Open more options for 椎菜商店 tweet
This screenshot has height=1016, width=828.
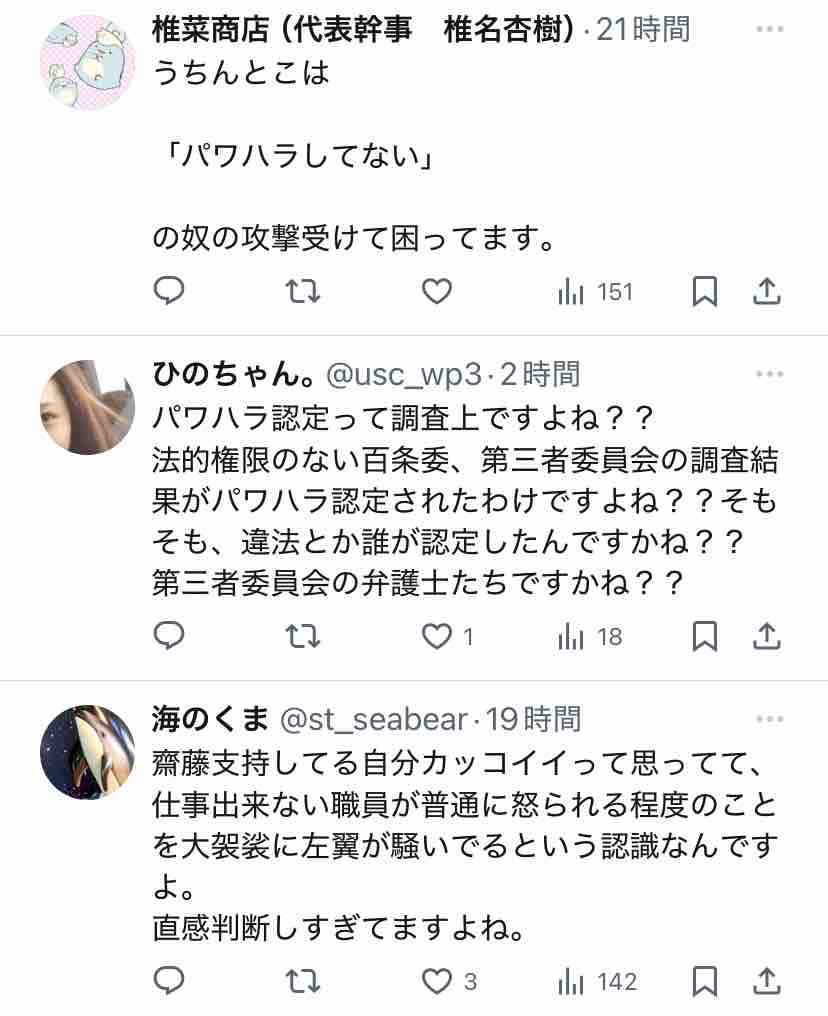click(770, 29)
